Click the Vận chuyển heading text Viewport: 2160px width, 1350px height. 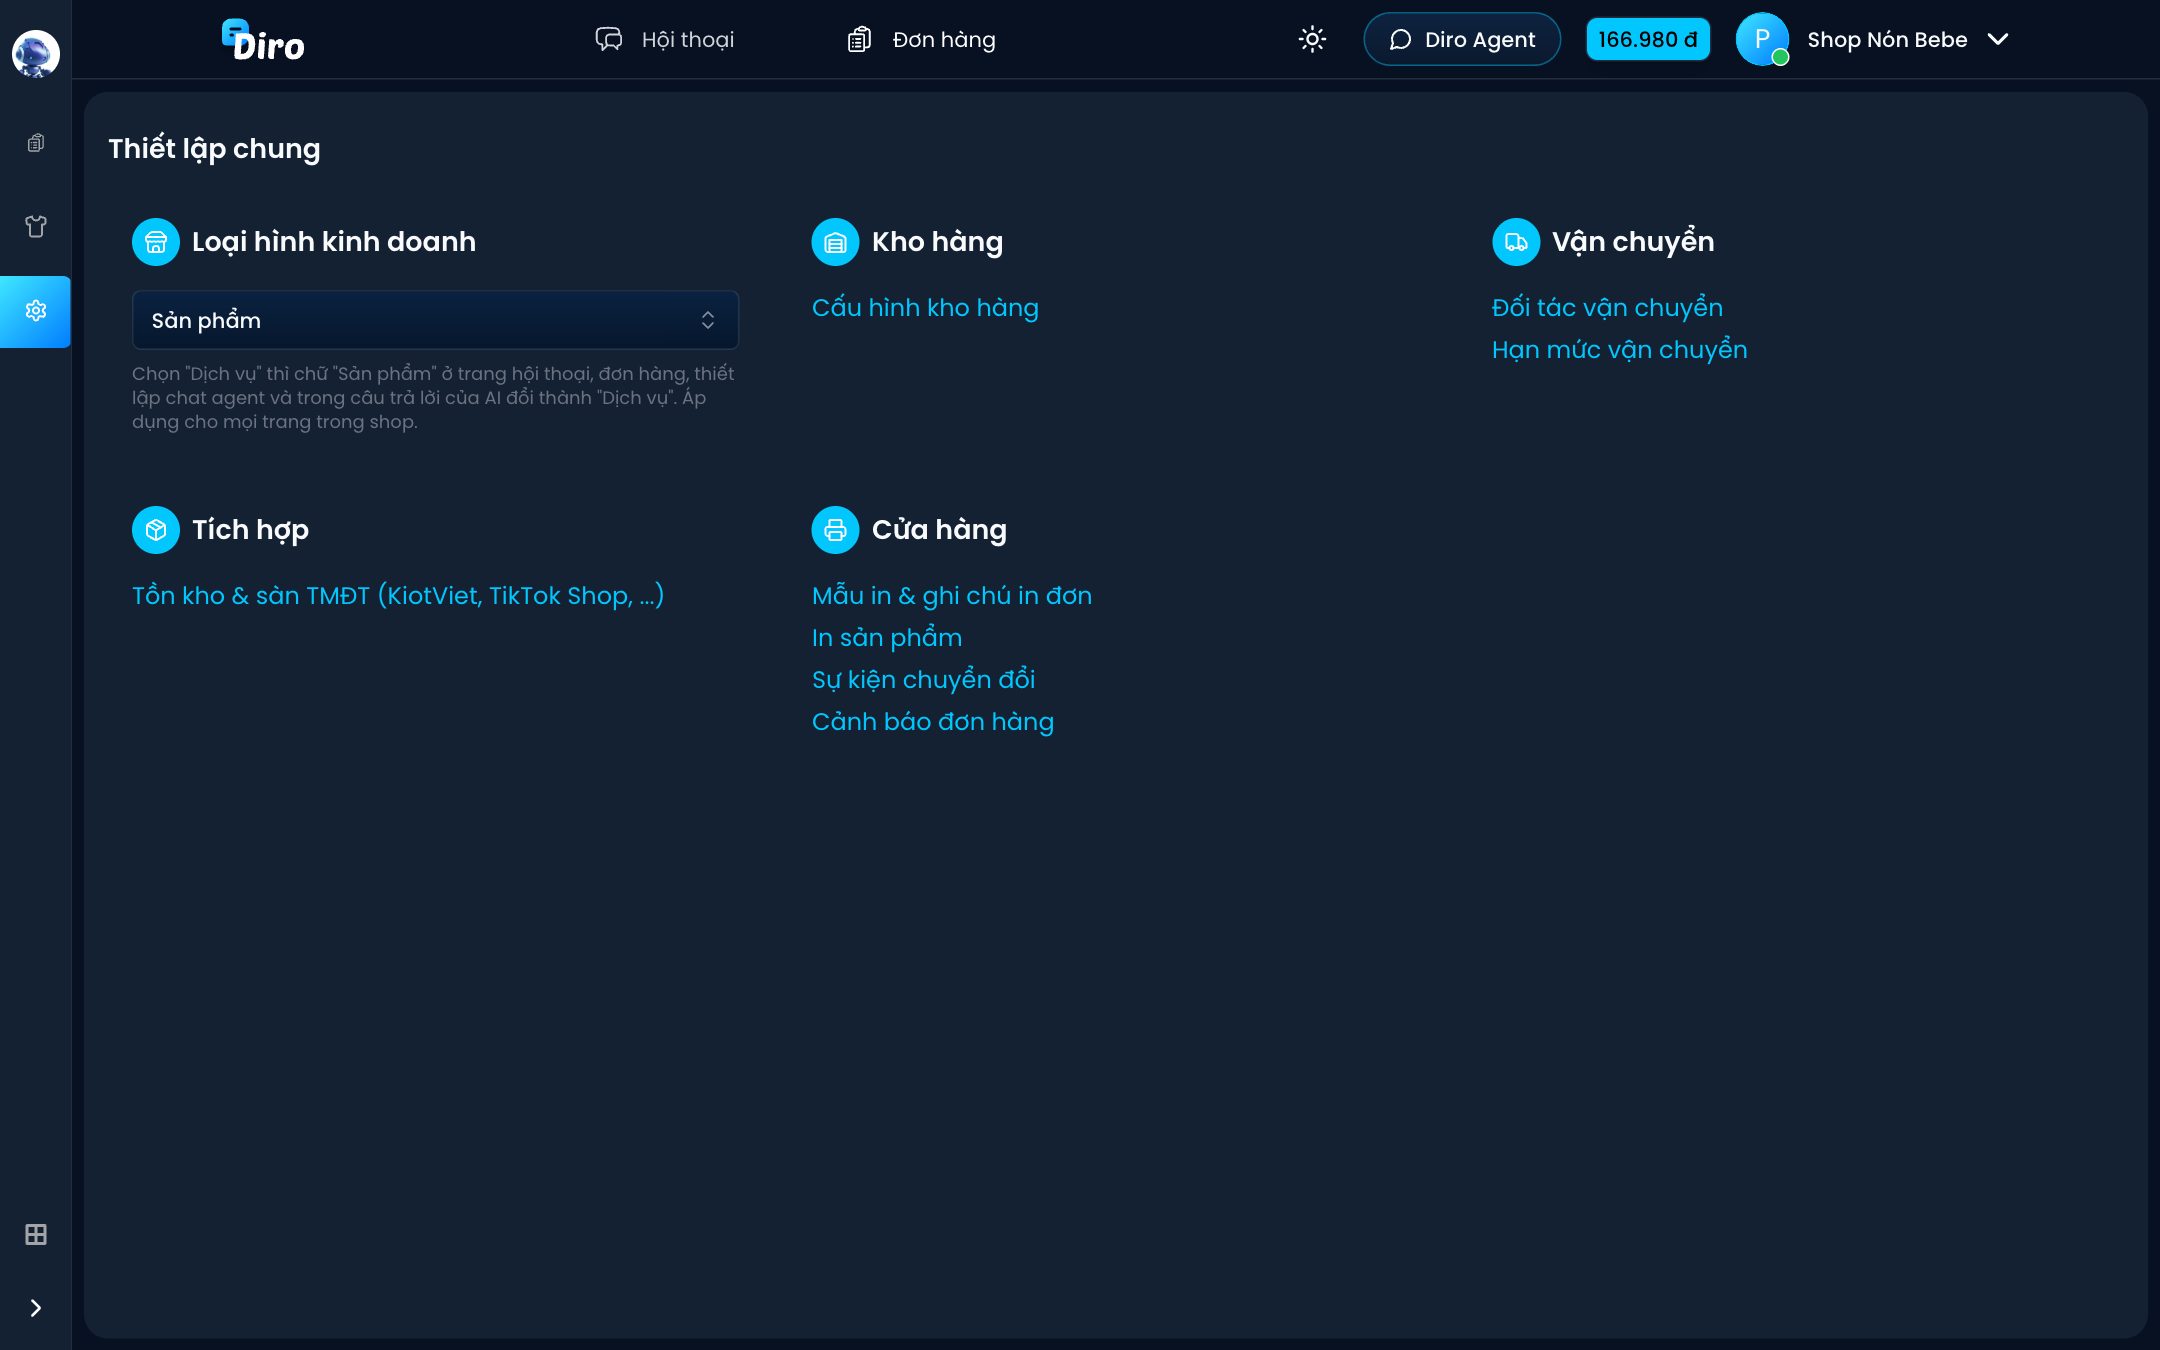(x=1633, y=242)
